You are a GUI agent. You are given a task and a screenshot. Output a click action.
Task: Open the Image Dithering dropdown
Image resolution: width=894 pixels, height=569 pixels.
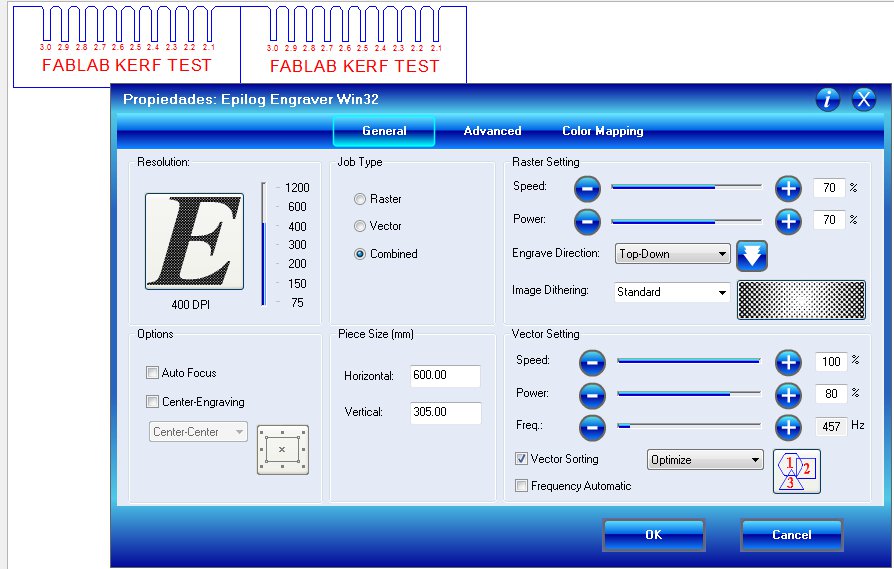(x=672, y=292)
